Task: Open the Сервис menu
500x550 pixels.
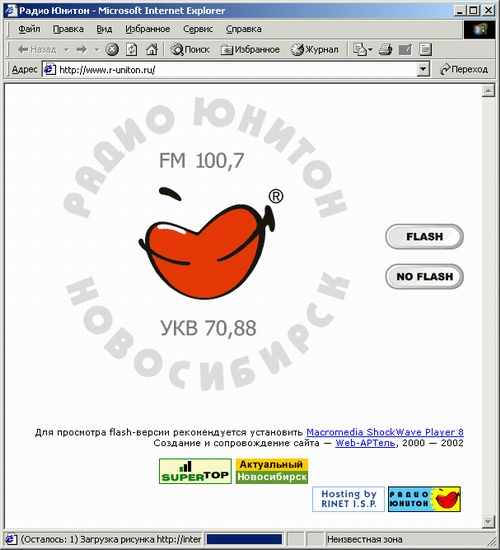Action: [x=198, y=29]
